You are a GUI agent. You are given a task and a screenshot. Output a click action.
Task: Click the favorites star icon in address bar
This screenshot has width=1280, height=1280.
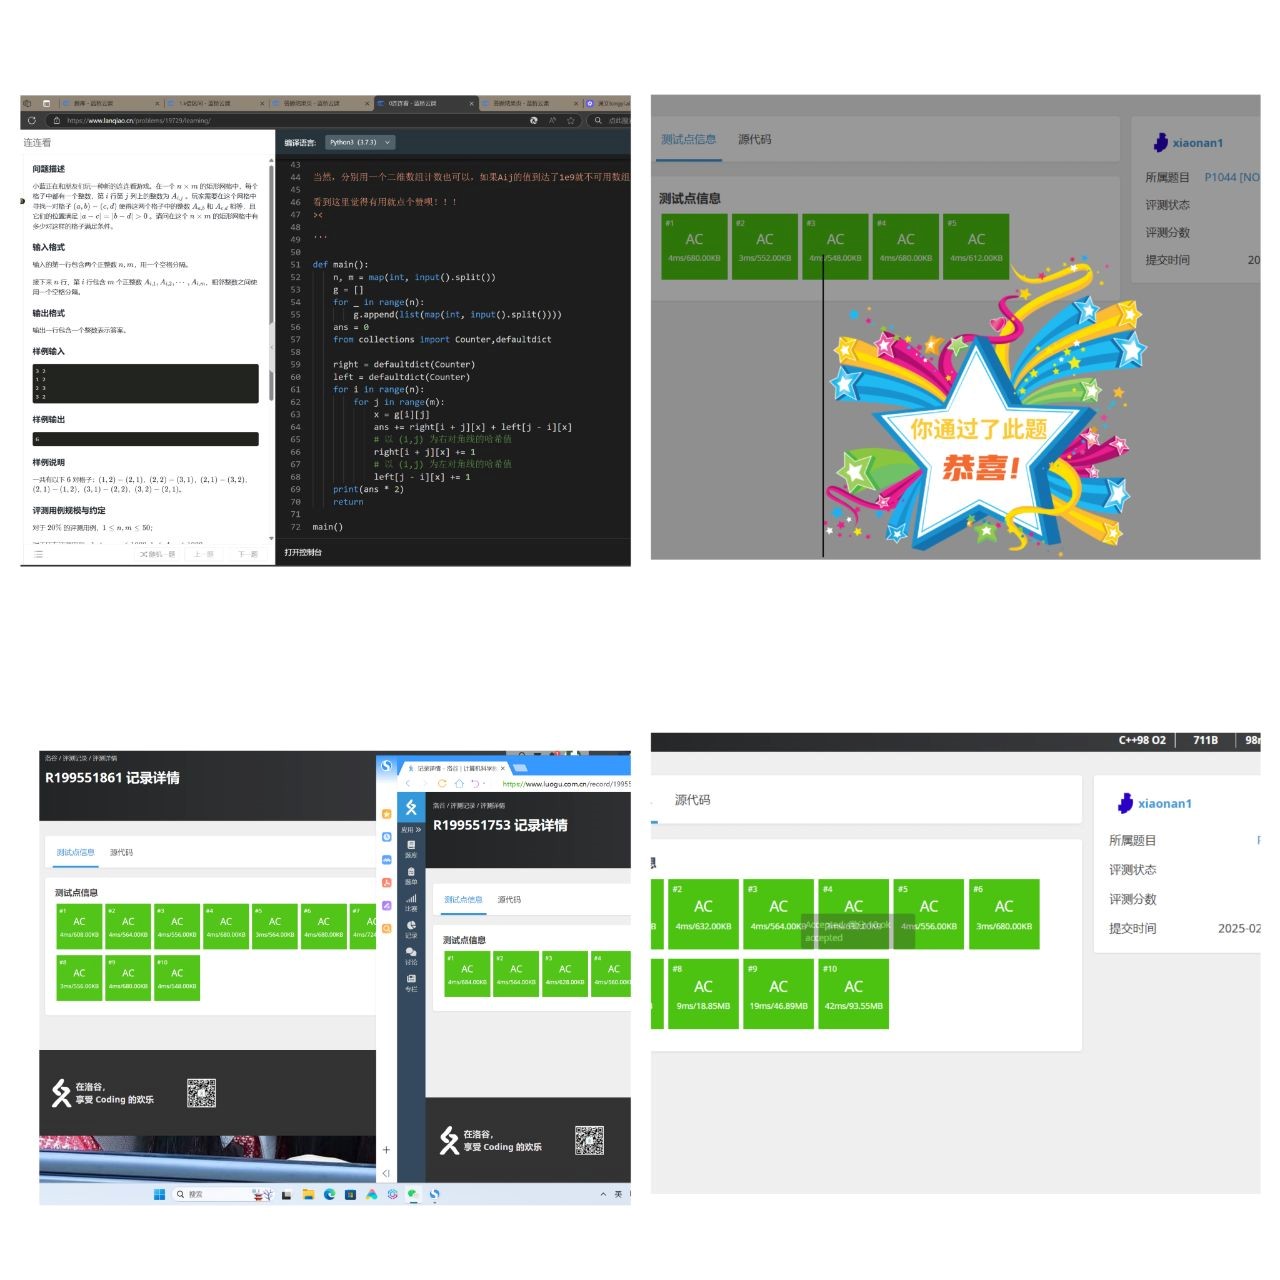(571, 120)
